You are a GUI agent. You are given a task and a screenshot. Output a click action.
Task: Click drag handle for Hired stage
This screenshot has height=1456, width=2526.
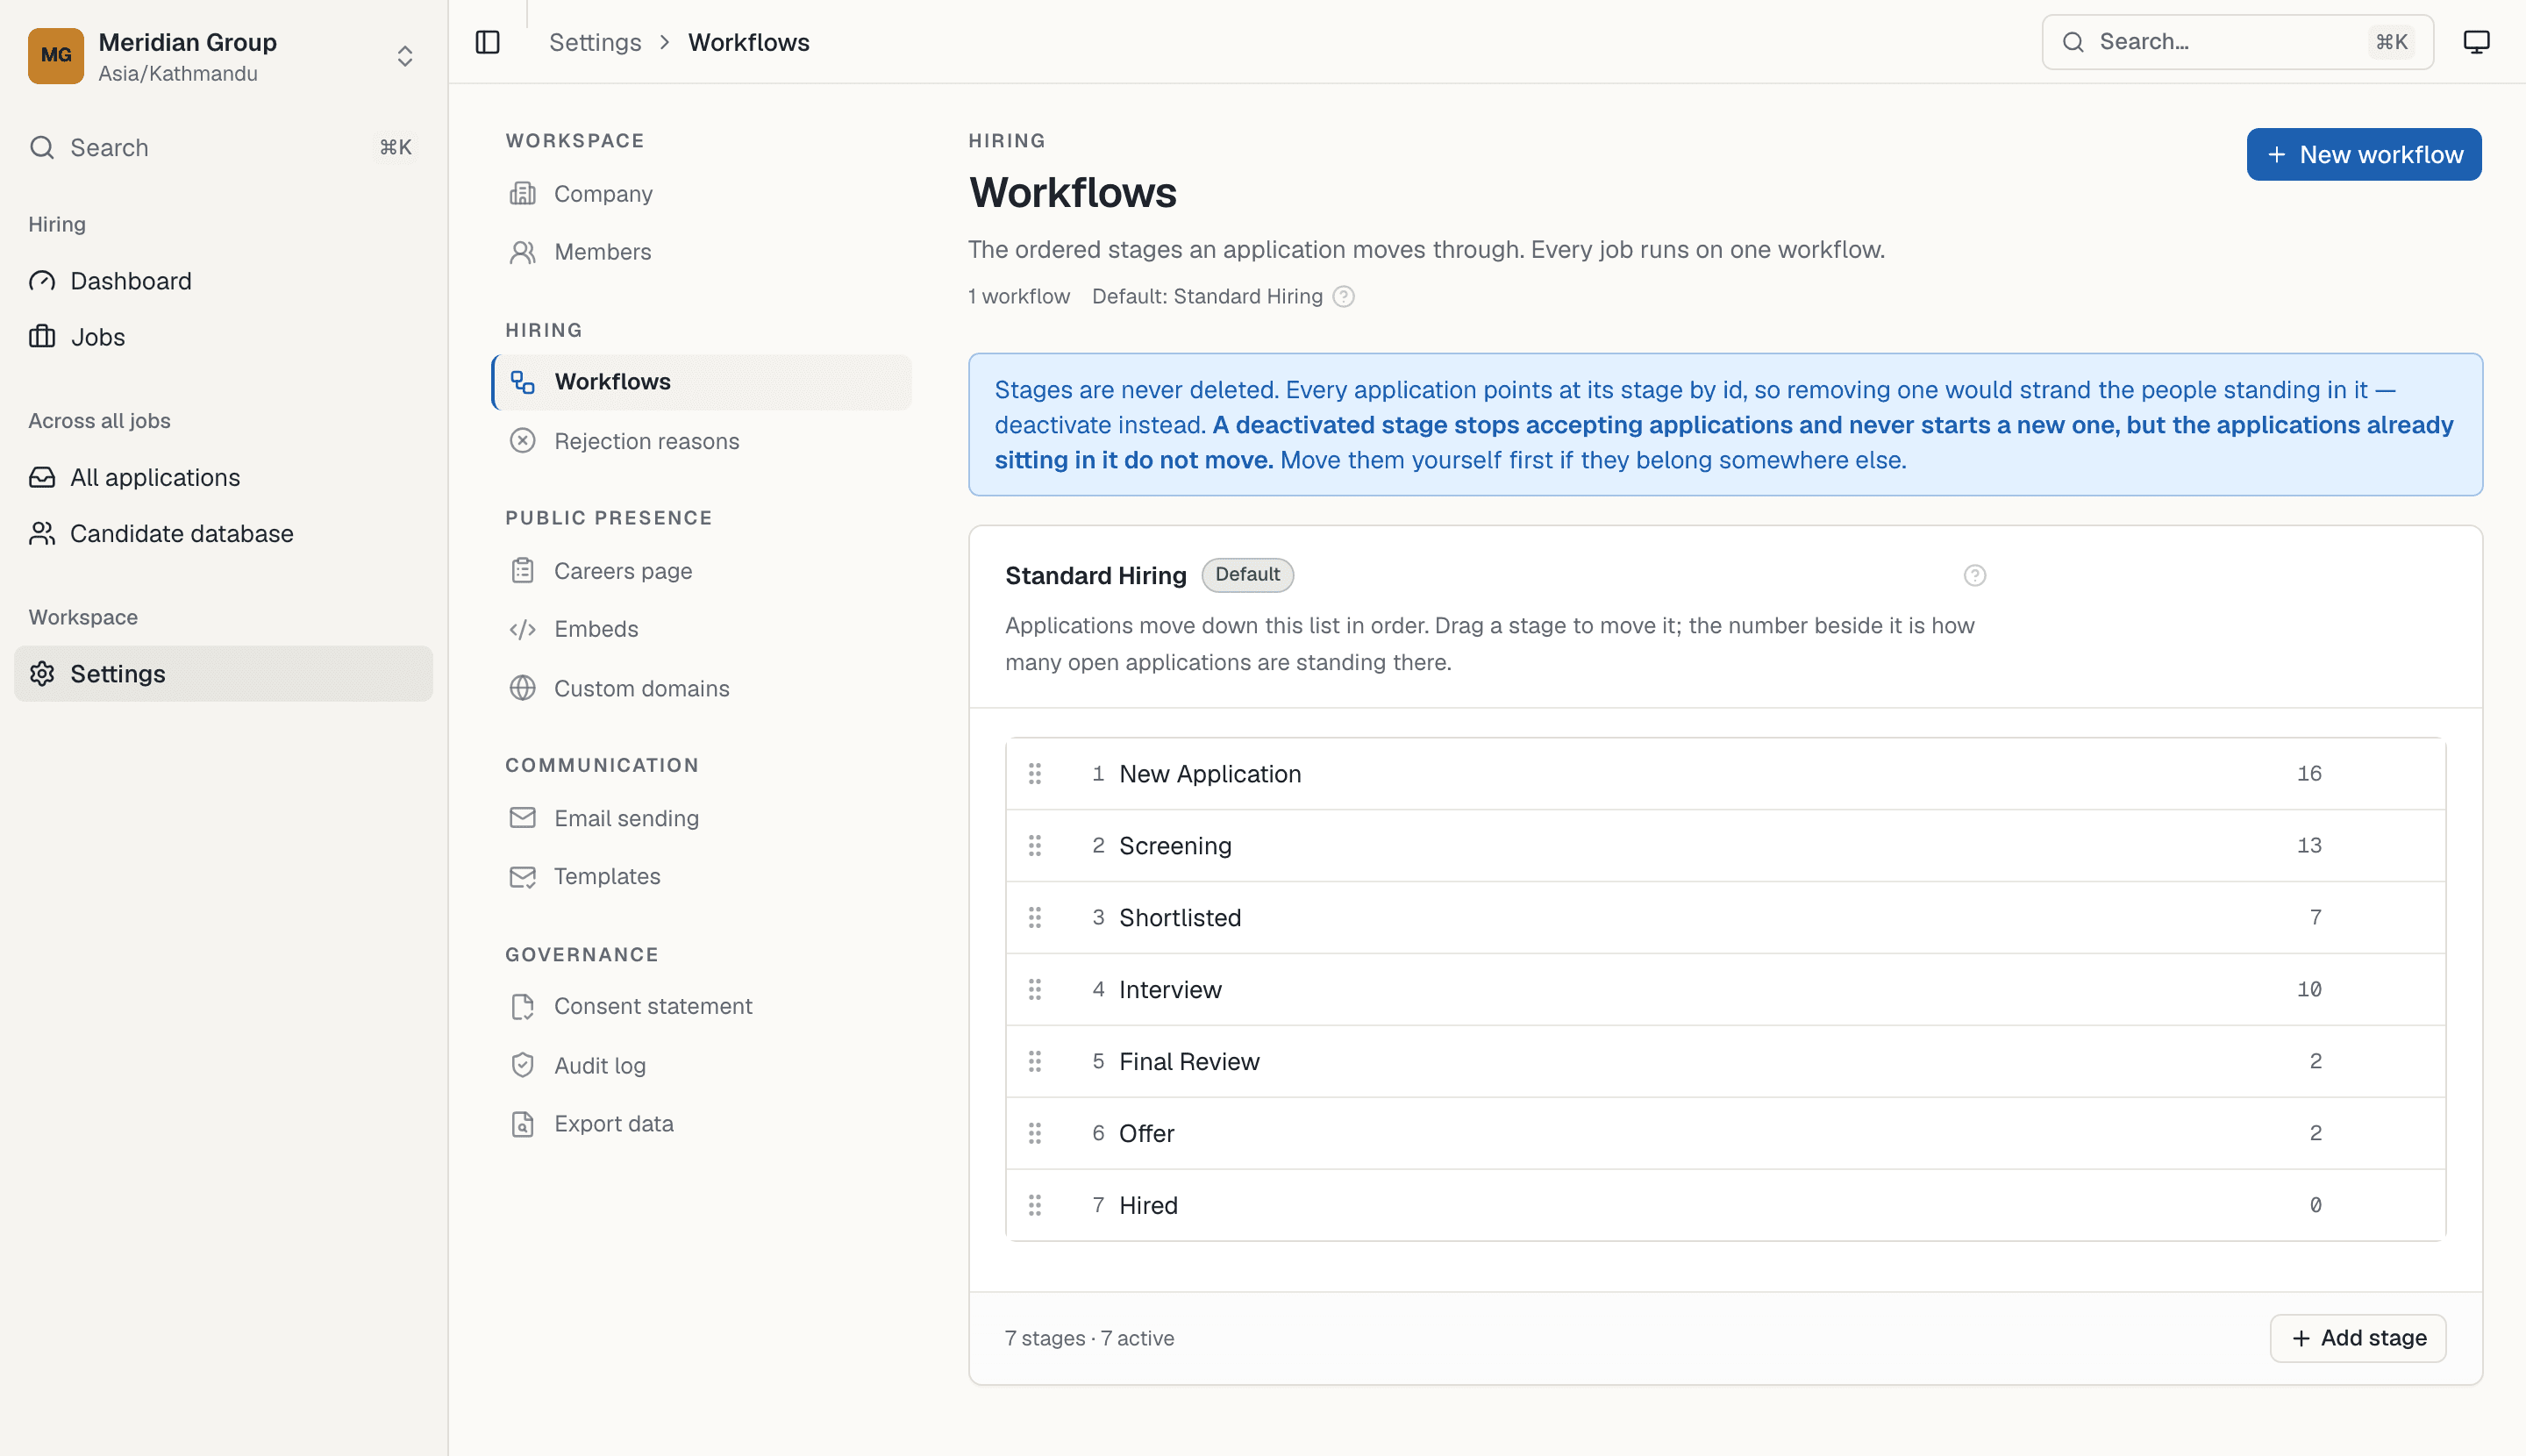[x=1035, y=1206]
